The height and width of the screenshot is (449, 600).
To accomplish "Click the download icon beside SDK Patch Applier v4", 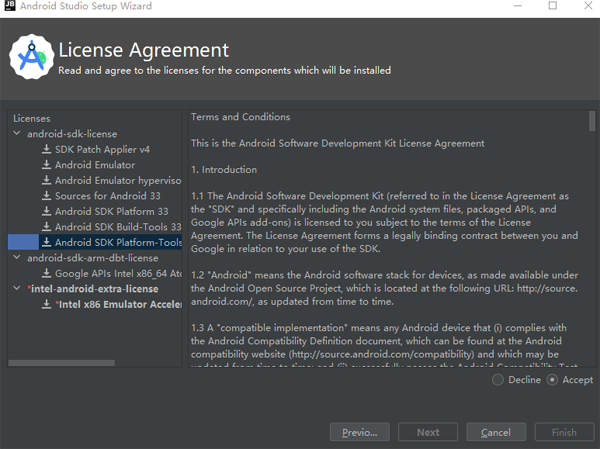I will (46, 149).
